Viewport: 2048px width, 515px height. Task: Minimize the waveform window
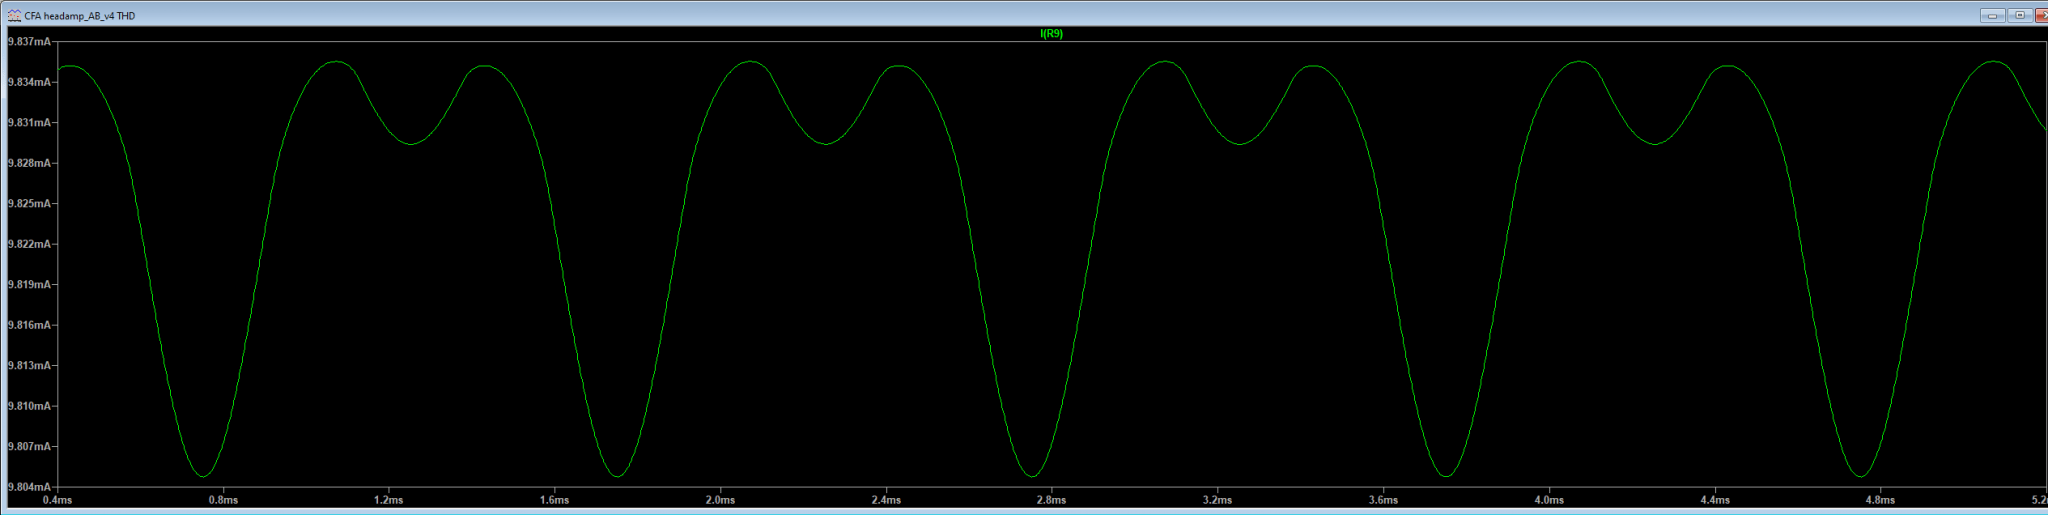point(1993,16)
